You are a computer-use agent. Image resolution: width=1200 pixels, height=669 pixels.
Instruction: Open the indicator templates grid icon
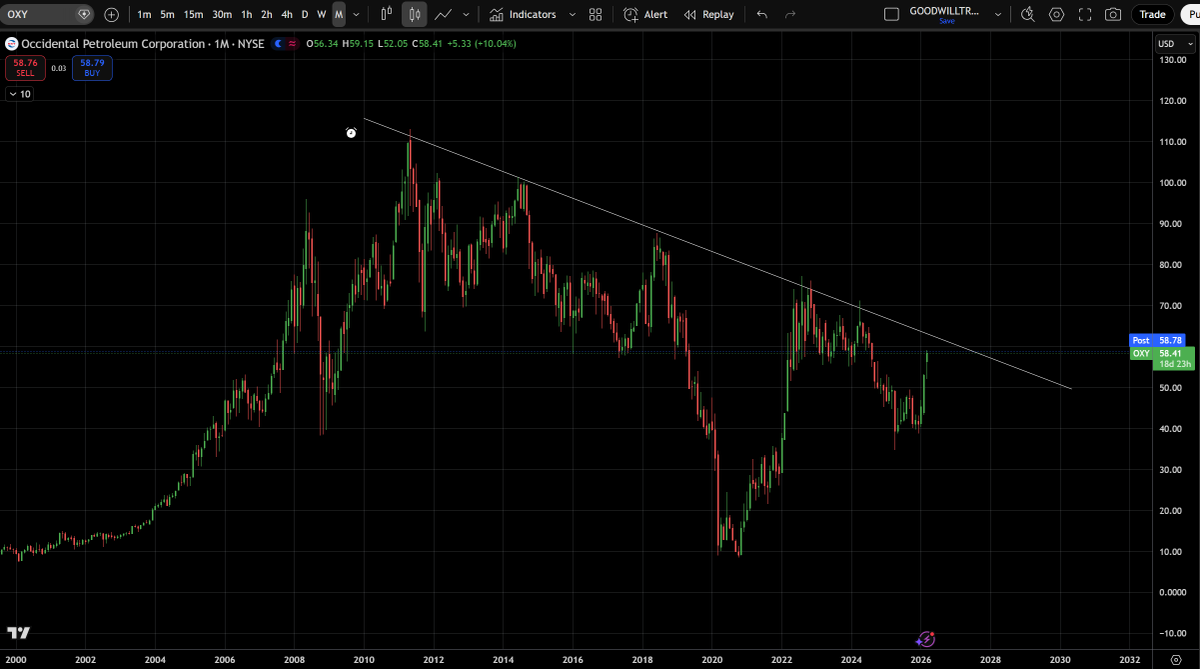[x=596, y=15]
